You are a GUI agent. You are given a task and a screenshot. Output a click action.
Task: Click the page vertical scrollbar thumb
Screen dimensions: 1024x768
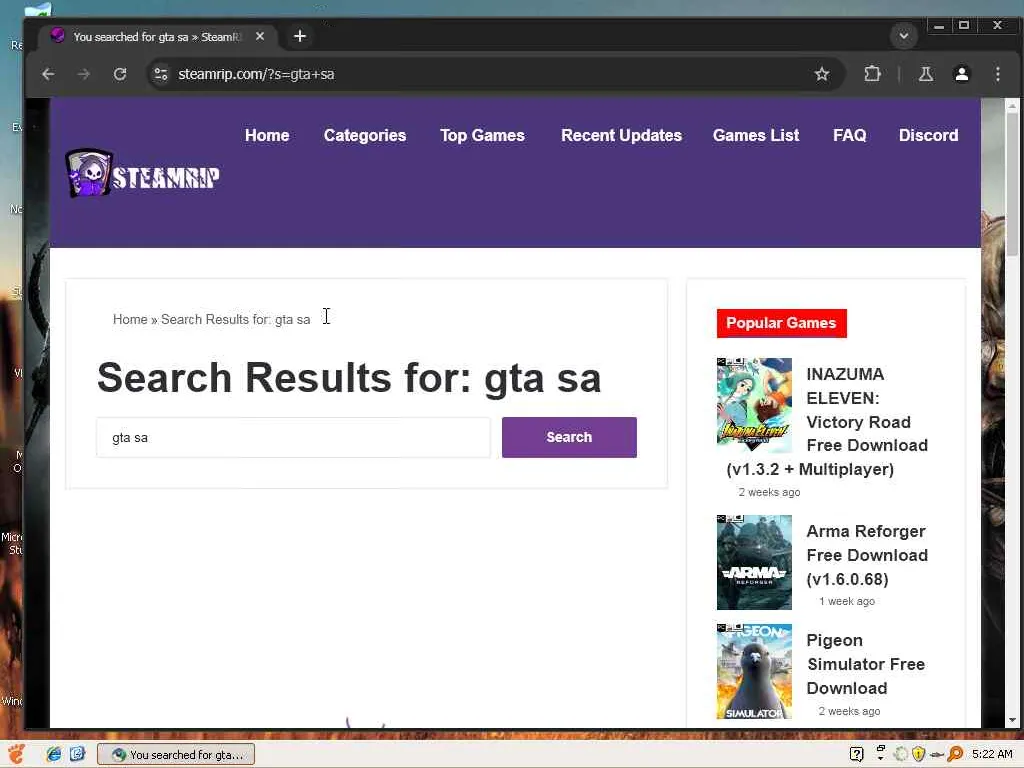(x=1012, y=185)
